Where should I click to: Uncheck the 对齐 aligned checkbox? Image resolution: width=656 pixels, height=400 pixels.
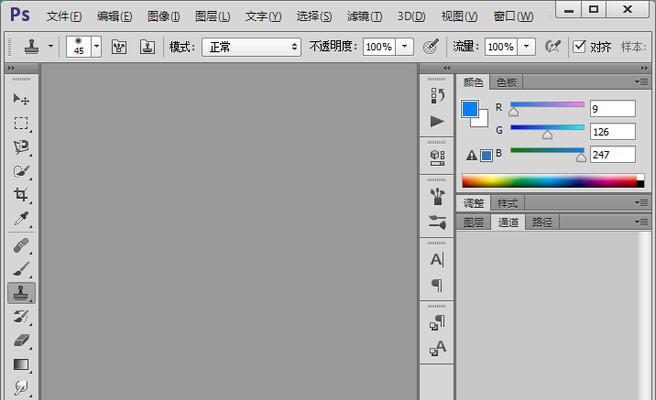[x=579, y=46]
